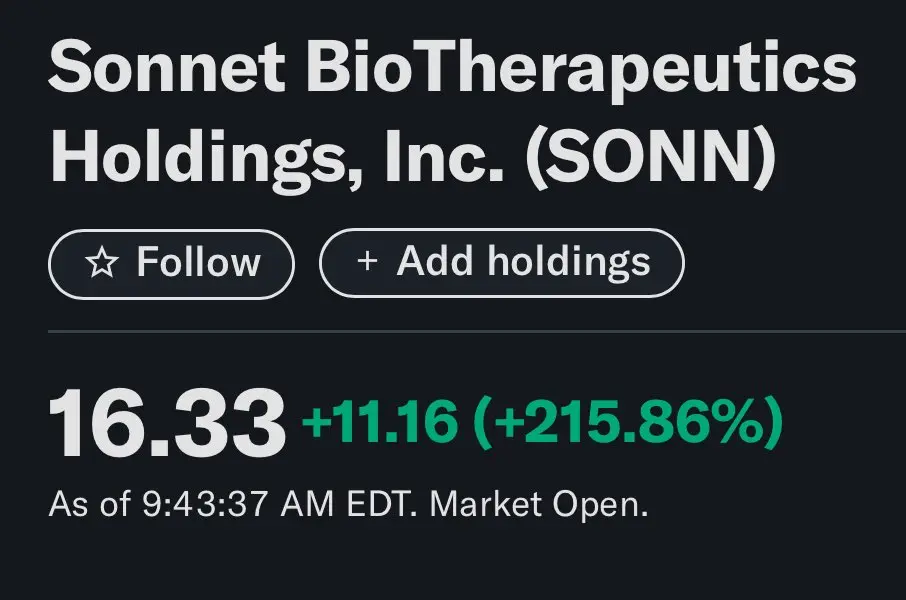Click the Follow label text
The height and width of the screenshot is (600, 906).
[198, 262]
